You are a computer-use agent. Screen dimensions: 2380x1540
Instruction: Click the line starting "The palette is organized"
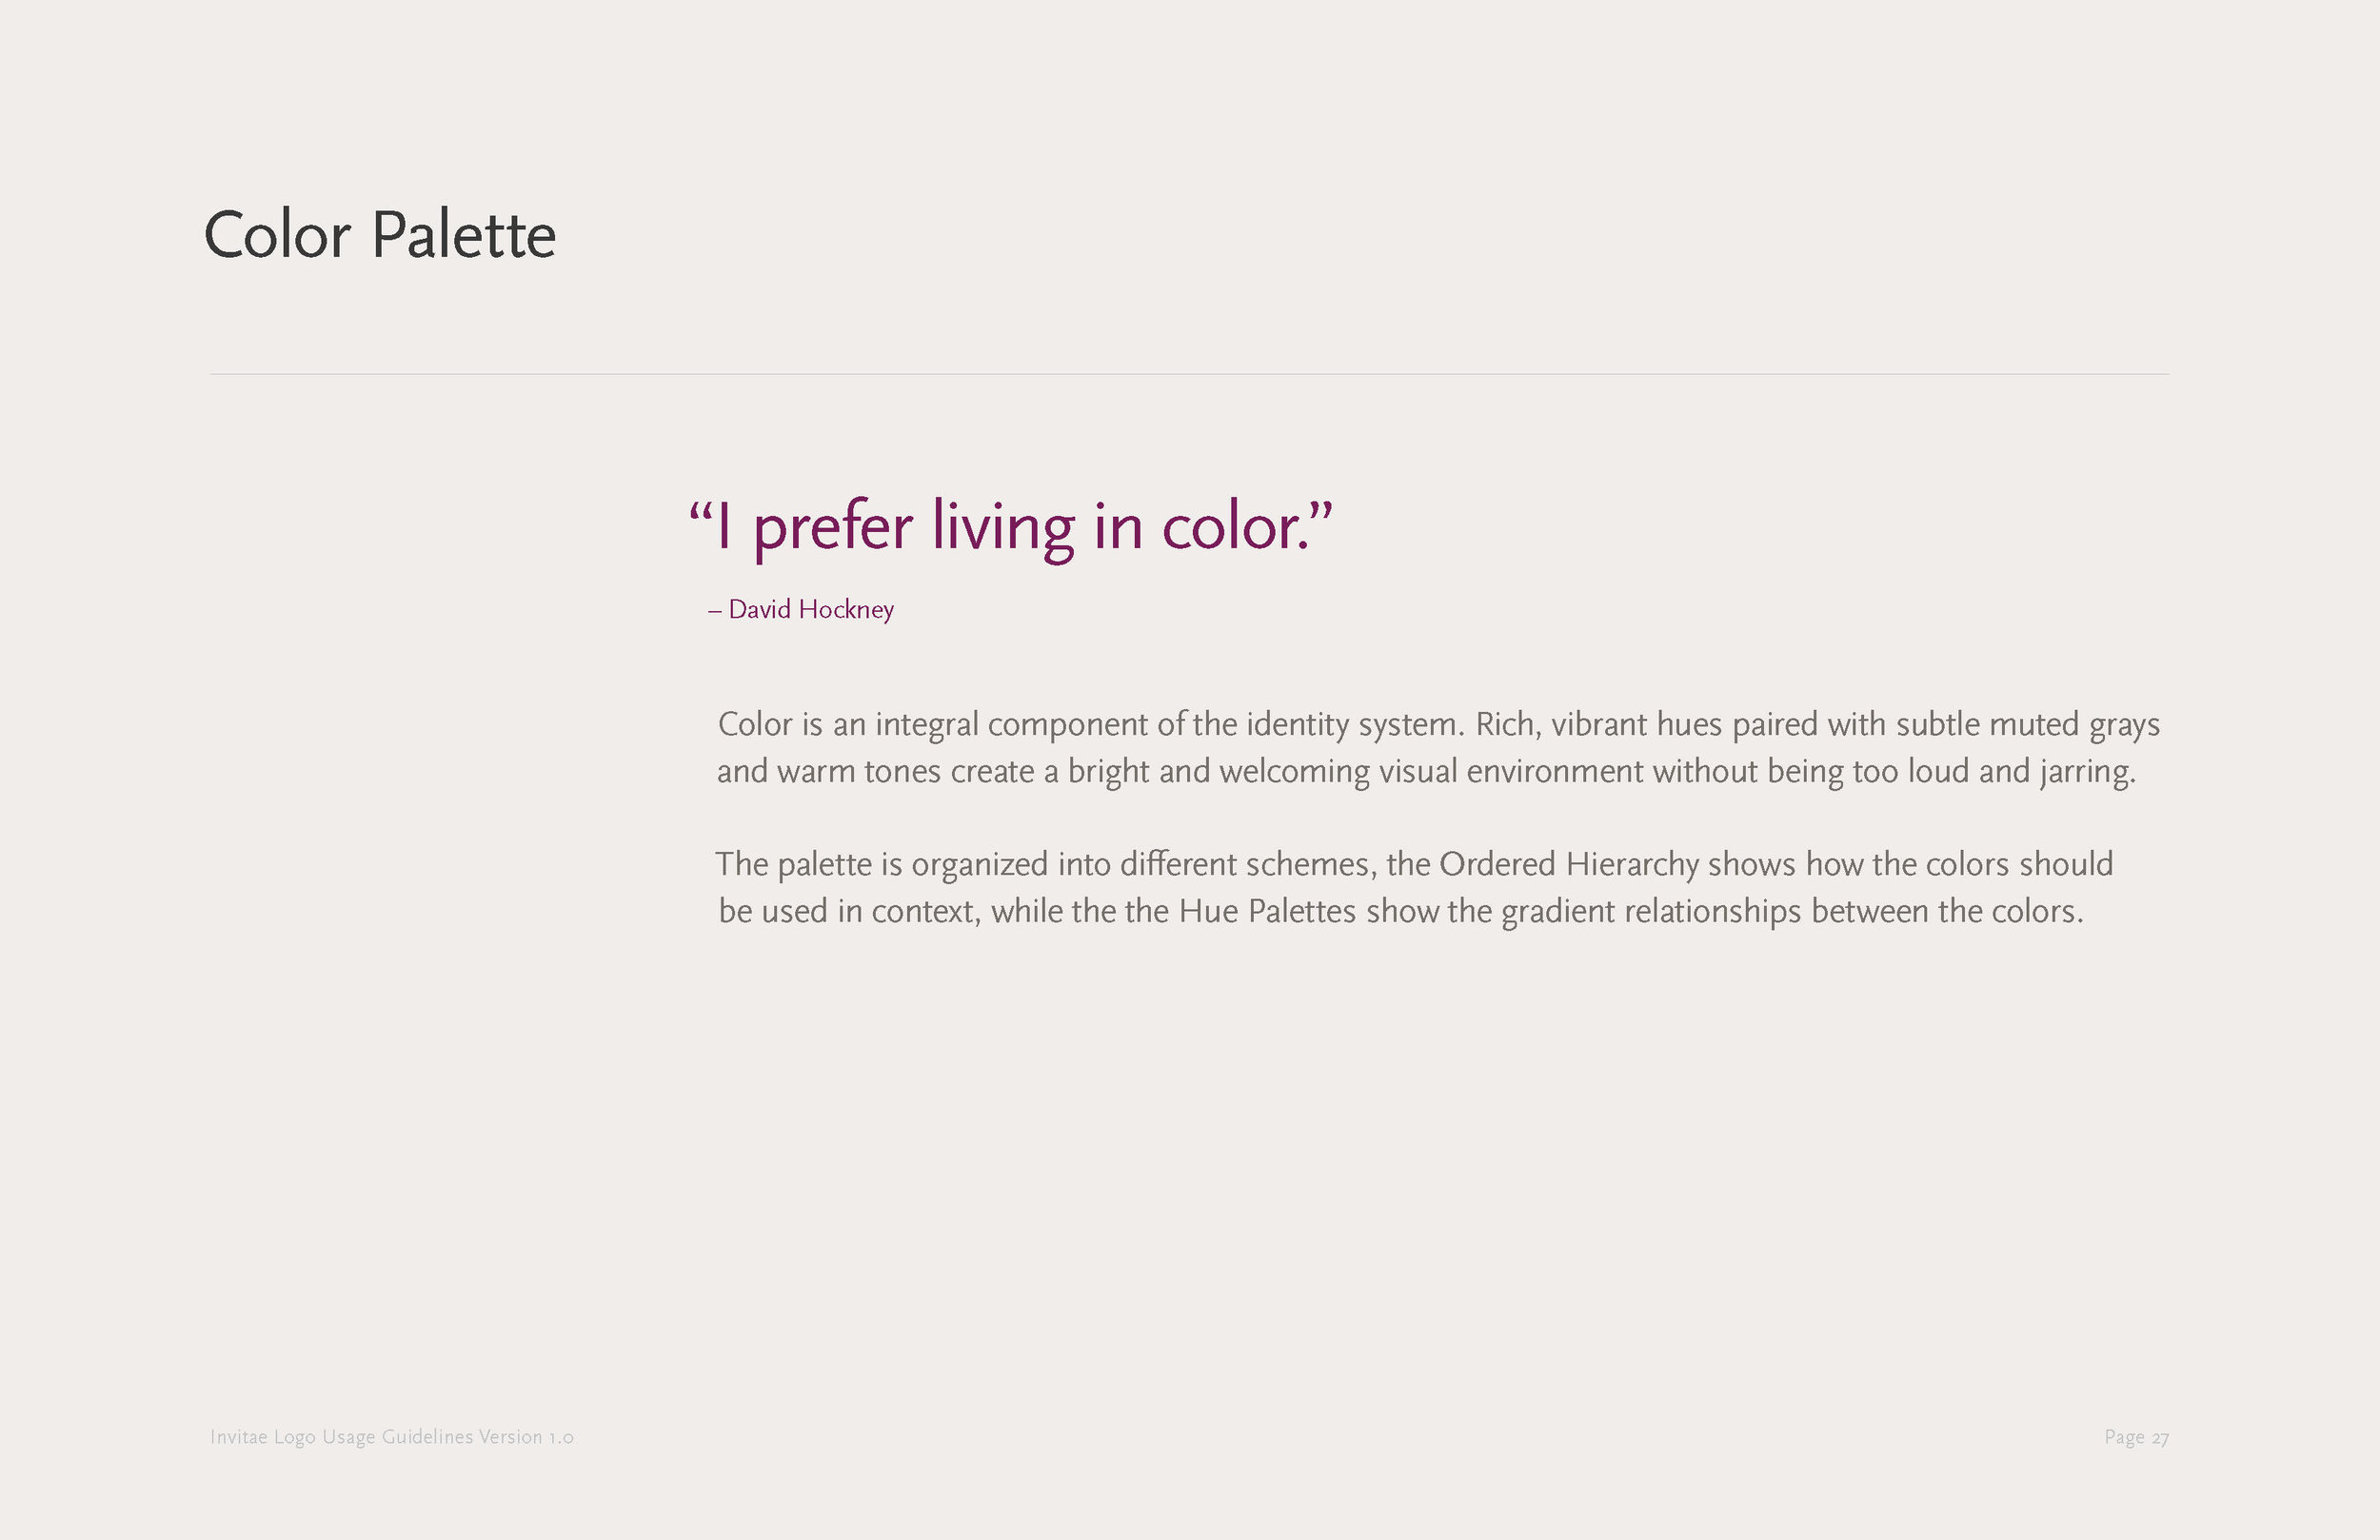(1414, 865)
